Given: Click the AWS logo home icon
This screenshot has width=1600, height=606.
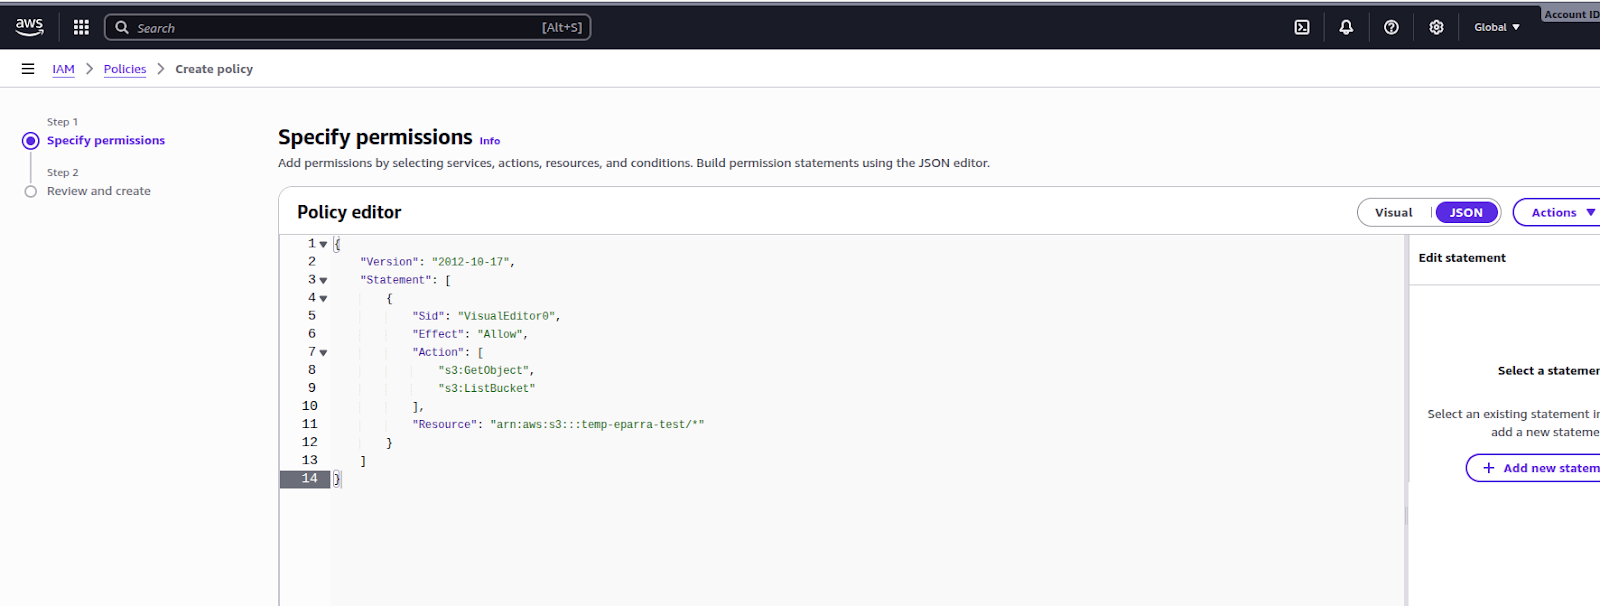Looking at the screenshot, I should pos(29,27).
